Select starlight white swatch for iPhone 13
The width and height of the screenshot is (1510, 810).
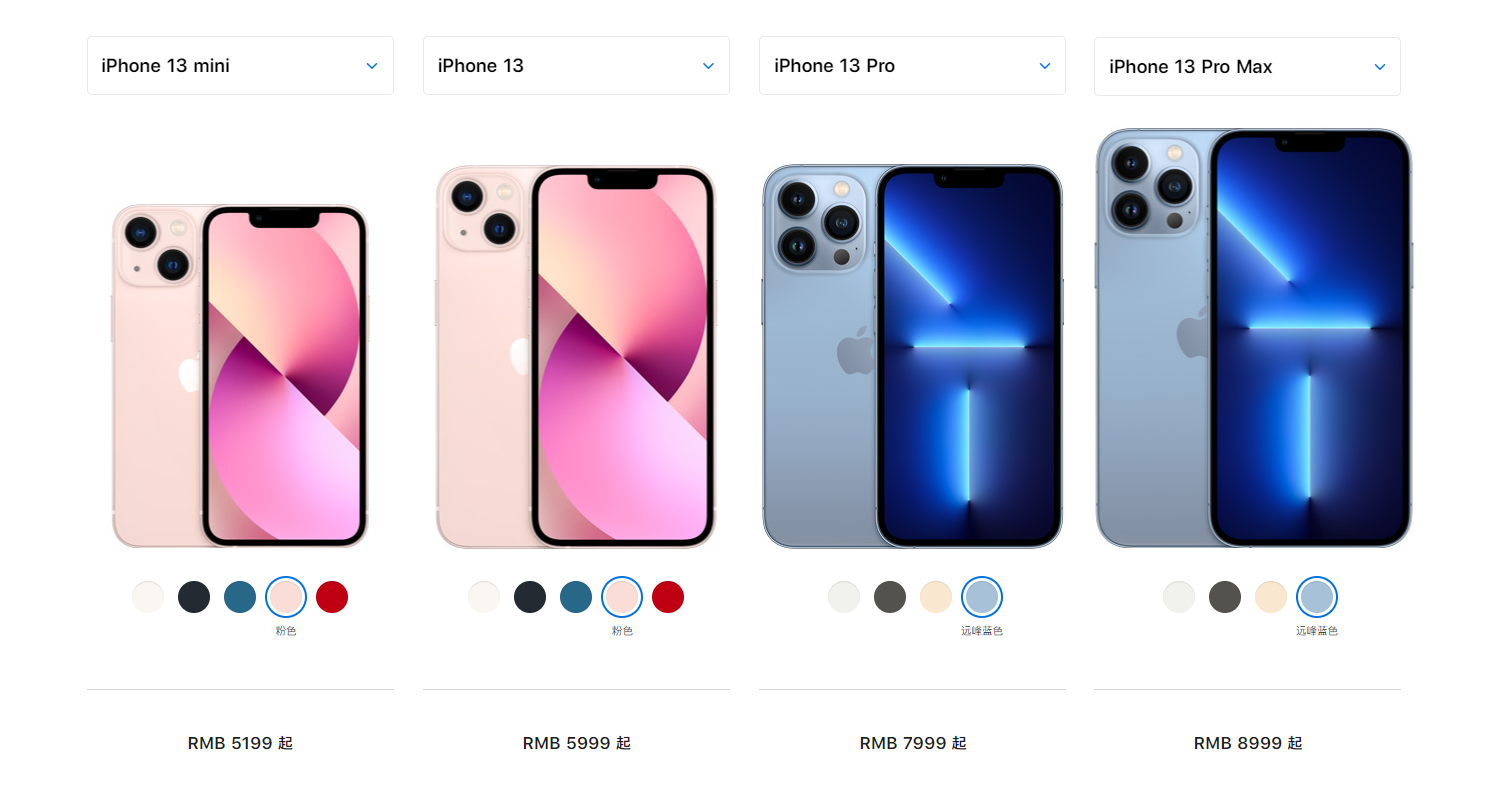pyautogui.click(x=484, y=597)
